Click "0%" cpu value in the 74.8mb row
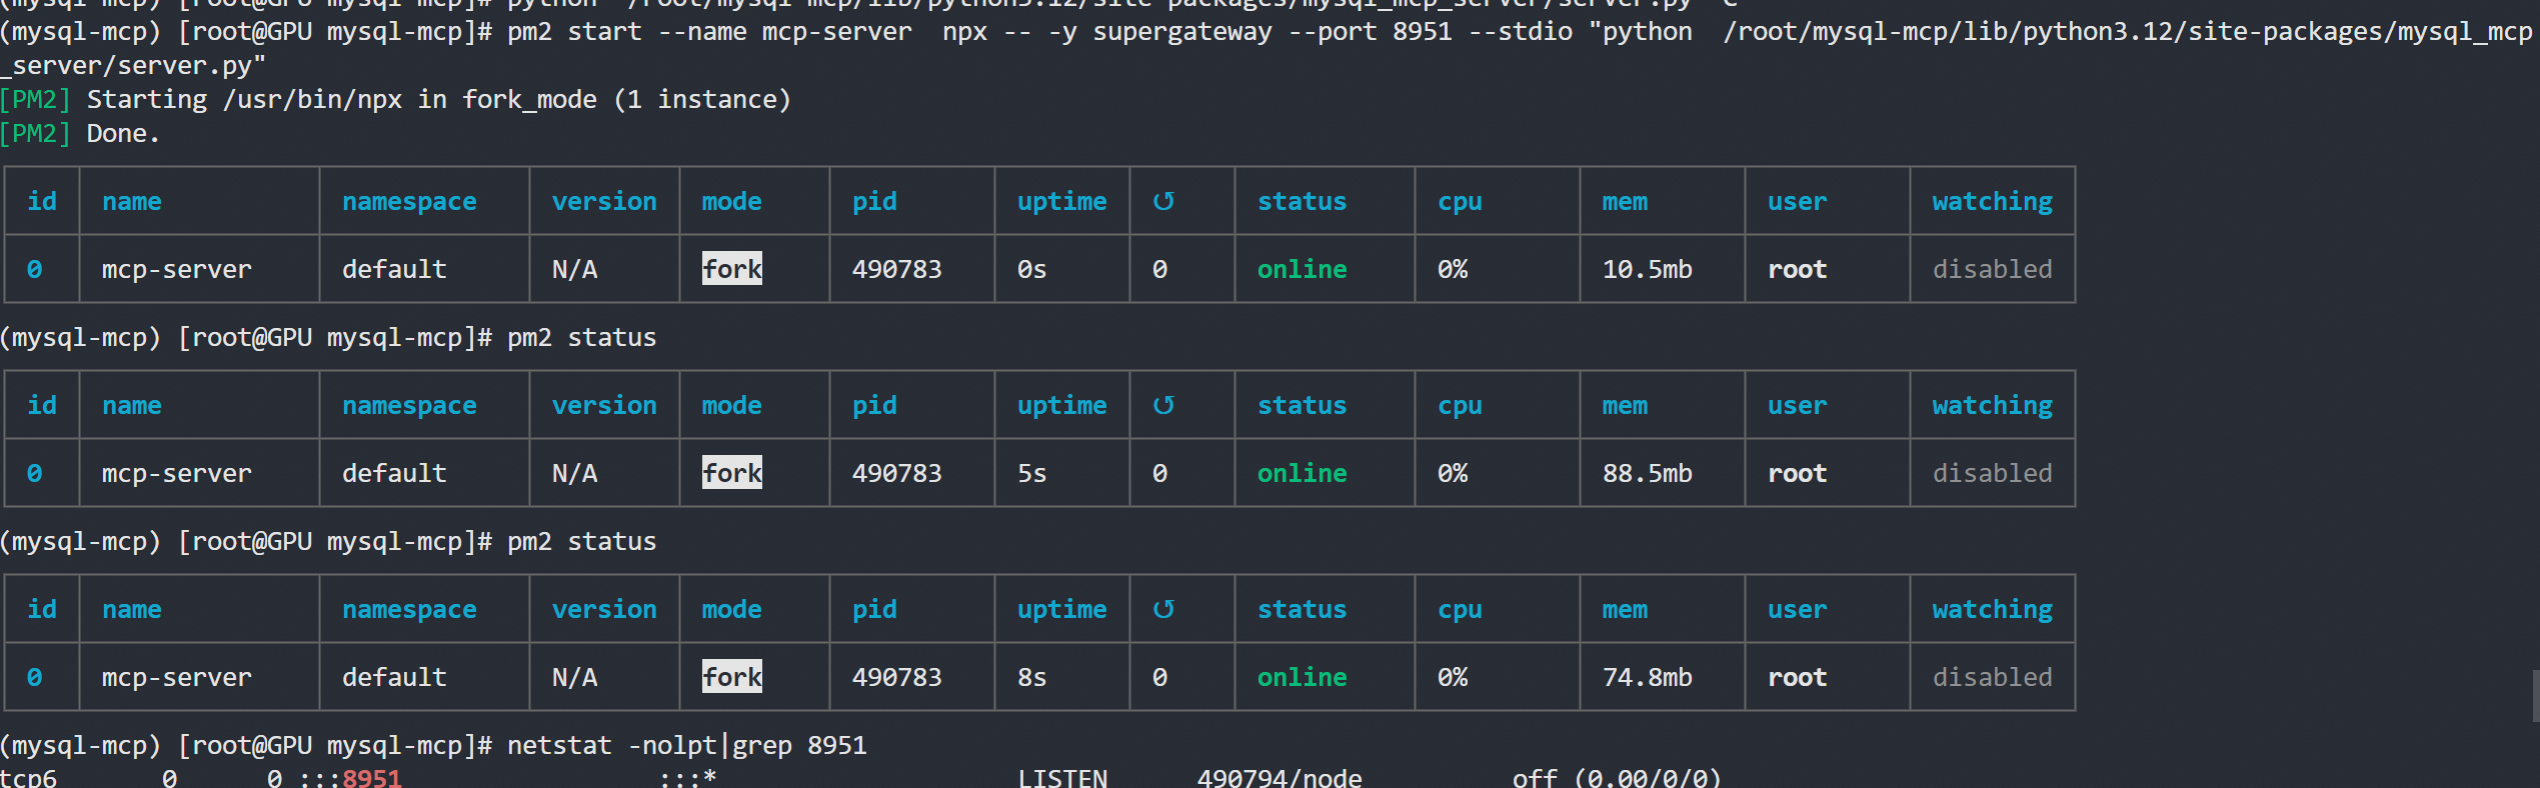The image size is (2540, 788). [x=1453, y=677]
